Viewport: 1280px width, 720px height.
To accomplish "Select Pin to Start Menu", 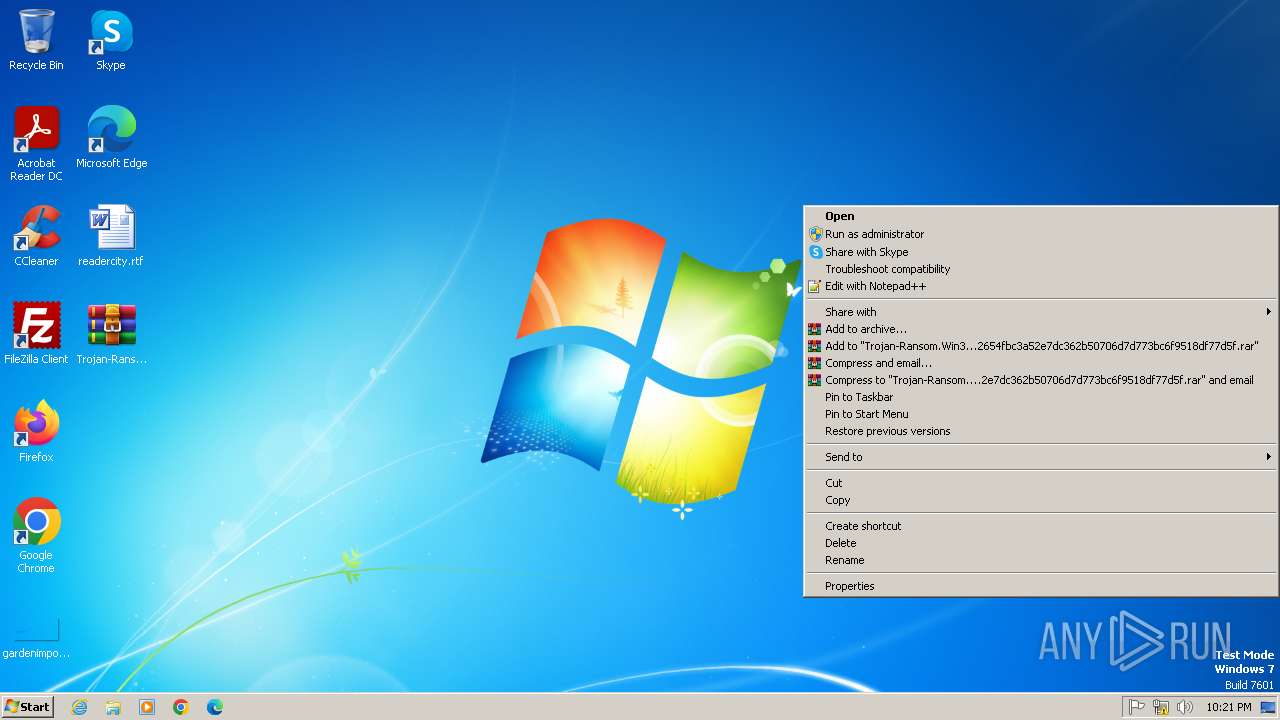I will (1040, 414).
